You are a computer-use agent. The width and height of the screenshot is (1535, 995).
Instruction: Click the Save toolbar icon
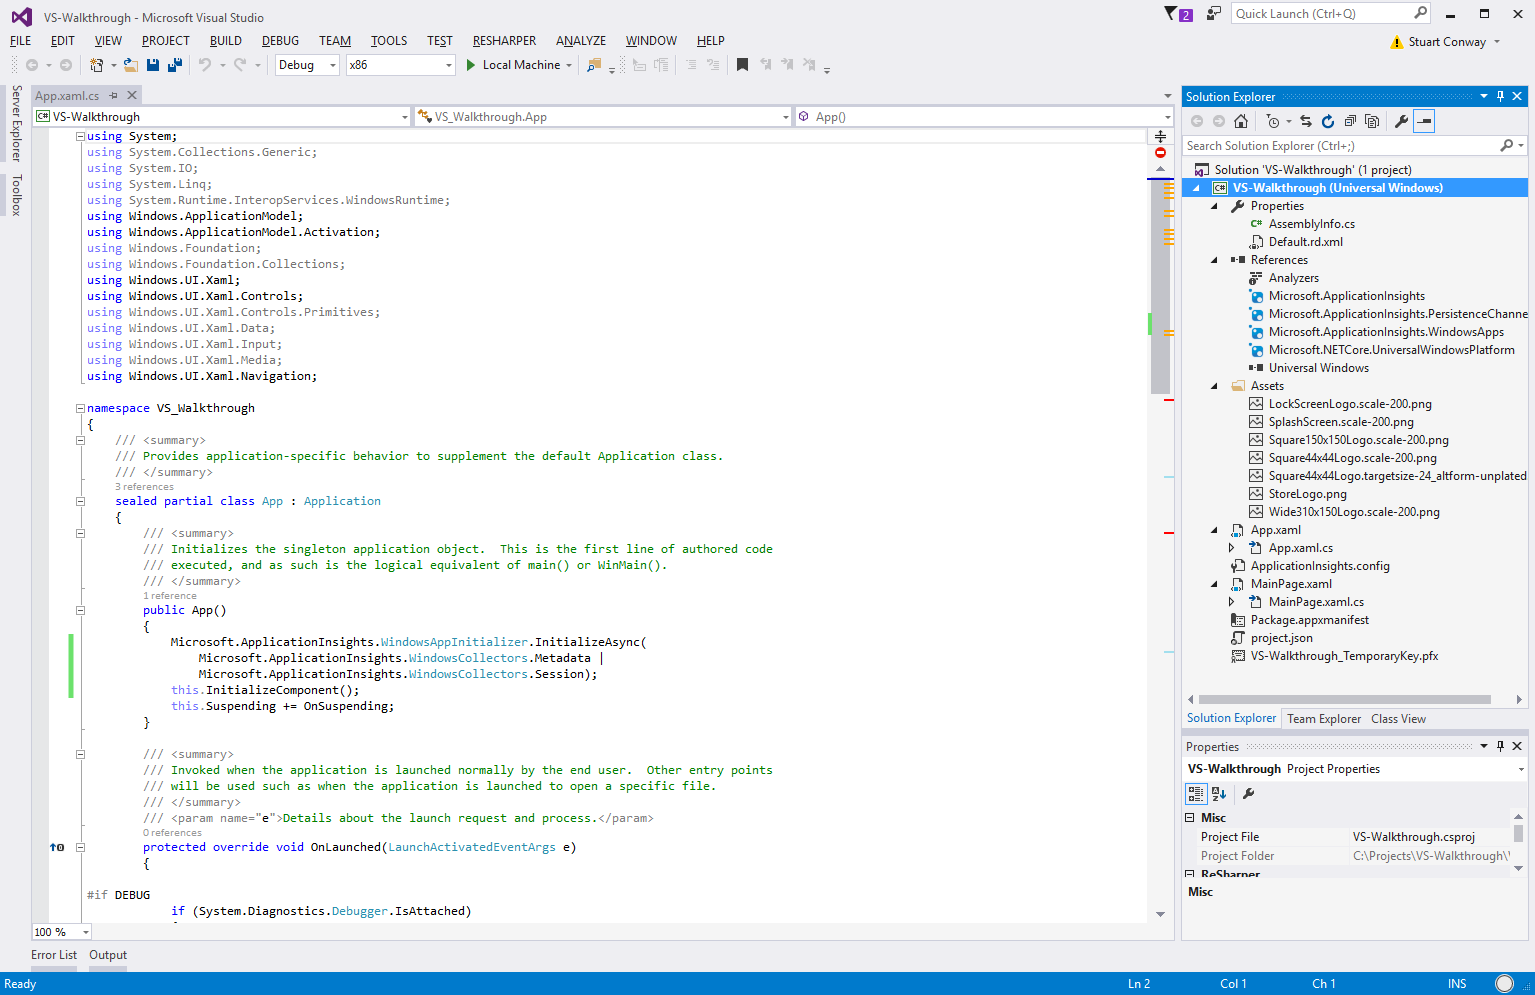coord(153,65)
